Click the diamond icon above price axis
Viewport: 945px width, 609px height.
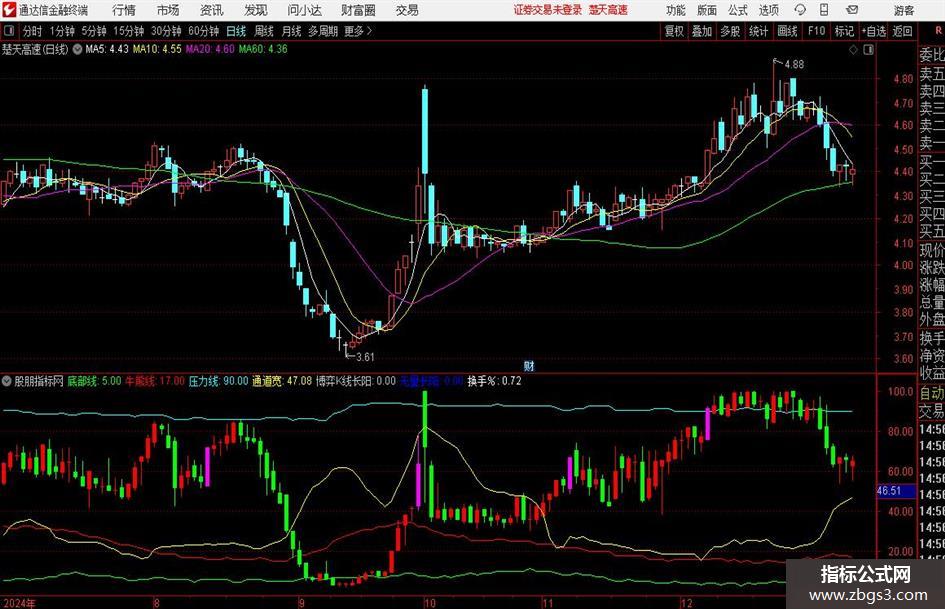(853, 50)
